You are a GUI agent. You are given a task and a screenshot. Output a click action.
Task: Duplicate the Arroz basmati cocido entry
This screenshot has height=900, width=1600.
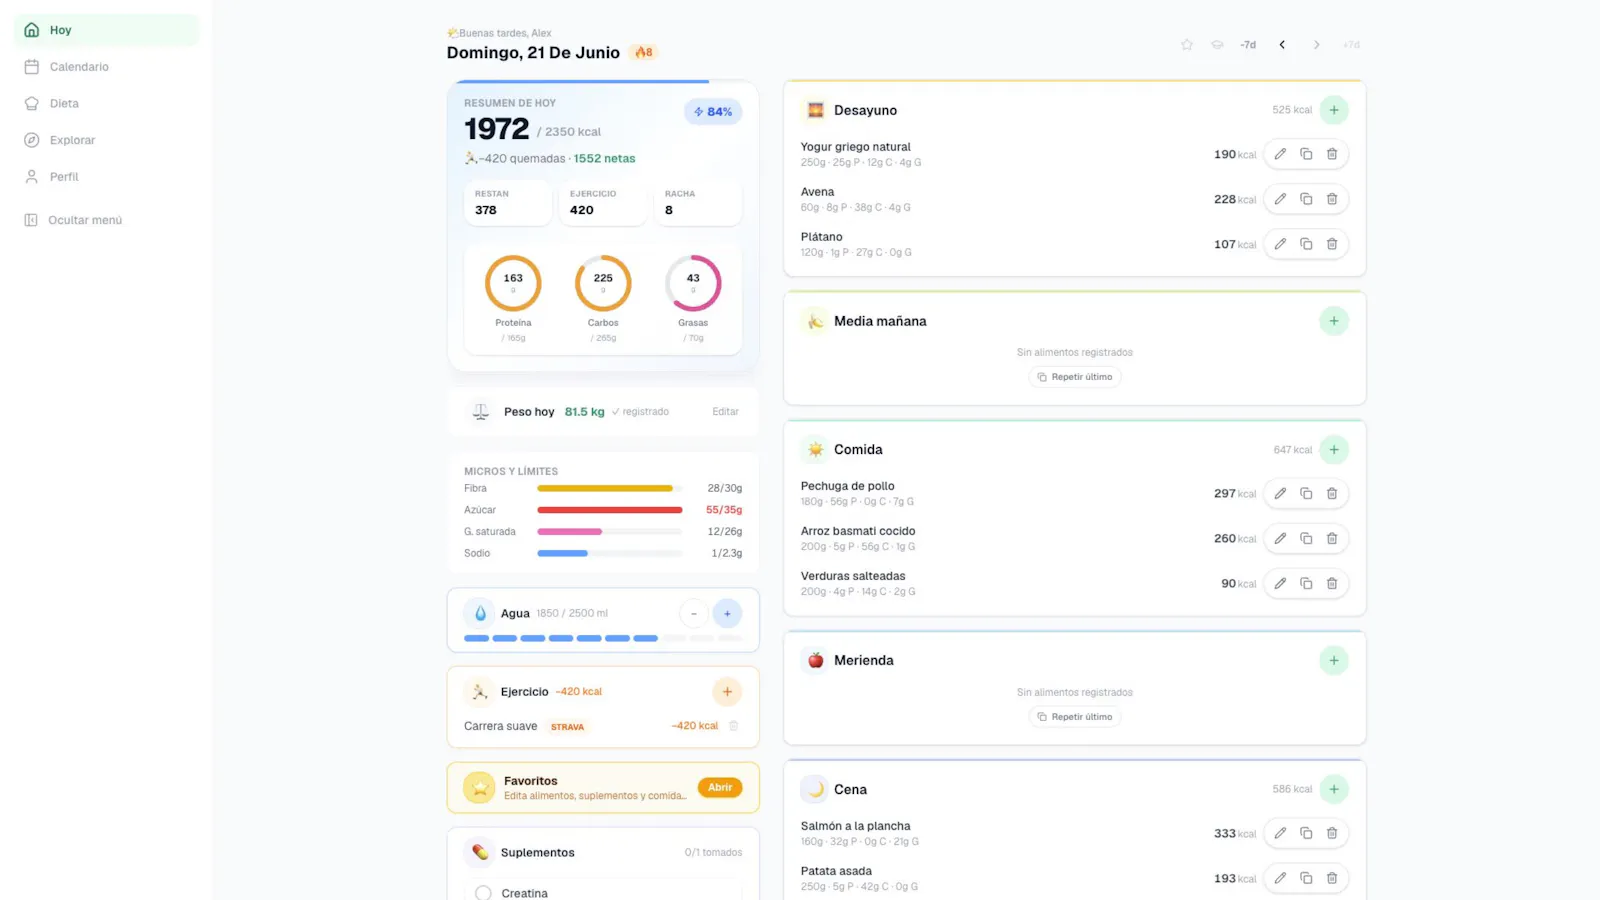pos(1306,539)
